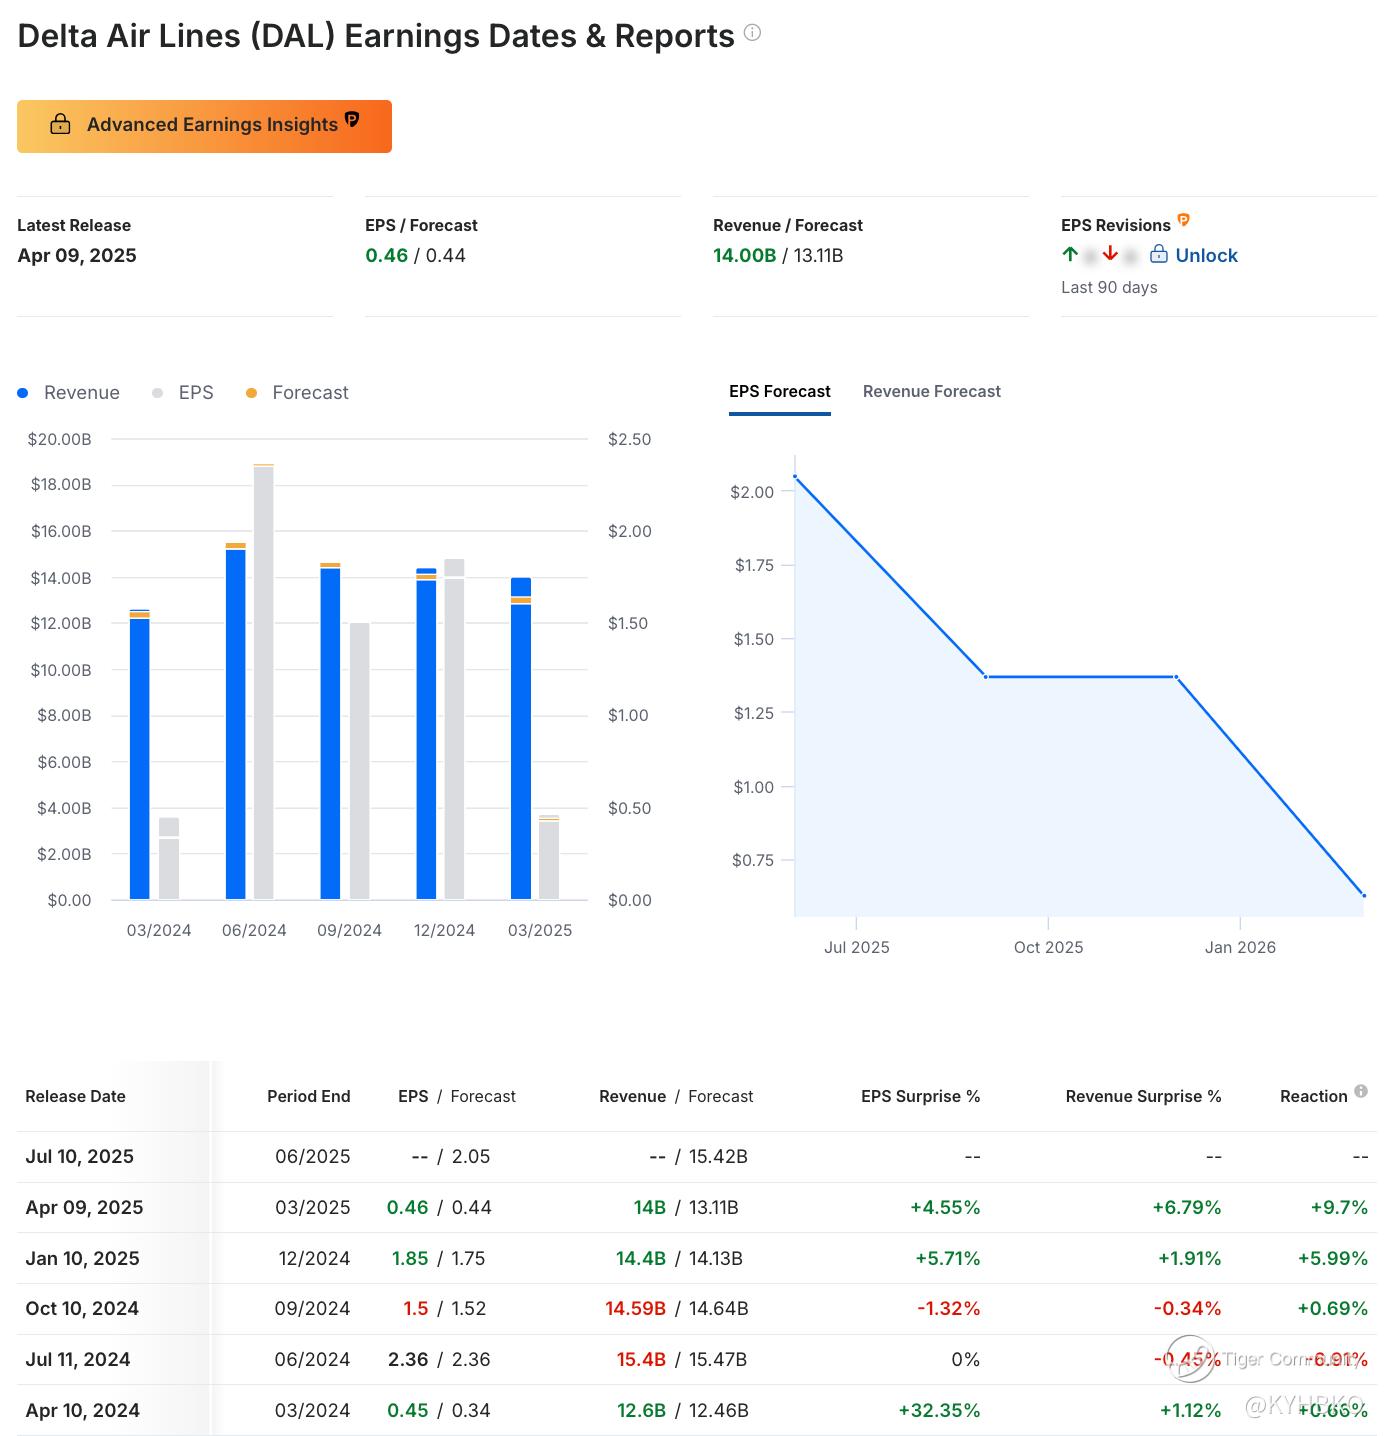Click the EPS Surprise % column header
Viewport: 1390px width, 1436px height.
(920, 1096)
